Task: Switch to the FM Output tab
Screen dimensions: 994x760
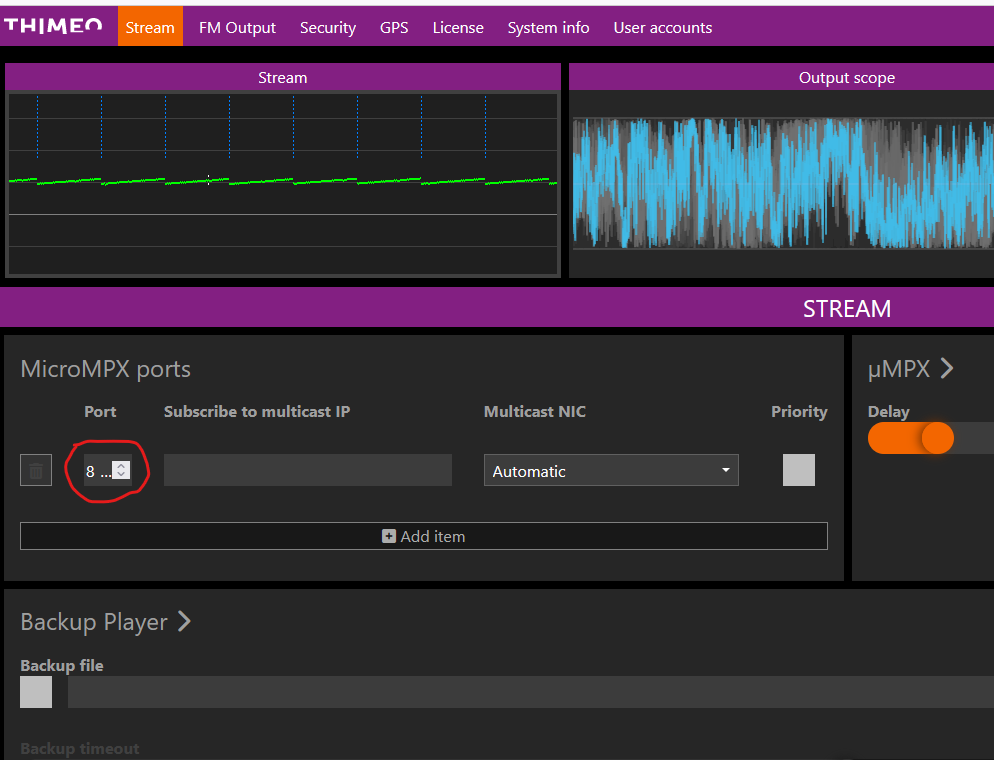Action: (237, 28)
